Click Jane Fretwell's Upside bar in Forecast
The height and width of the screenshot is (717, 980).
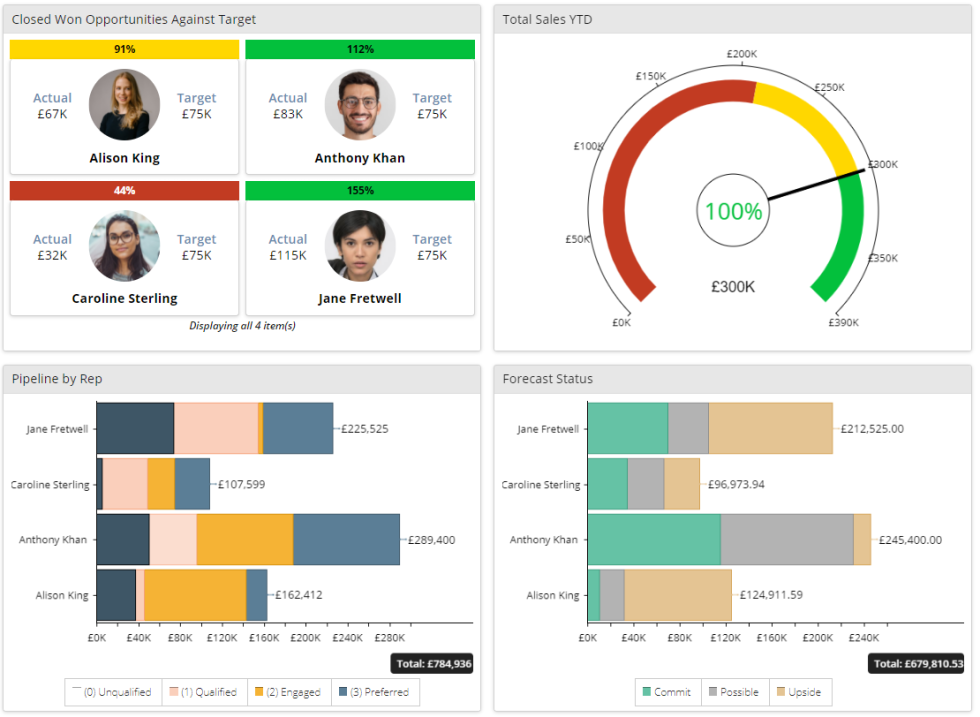point(770,429)
